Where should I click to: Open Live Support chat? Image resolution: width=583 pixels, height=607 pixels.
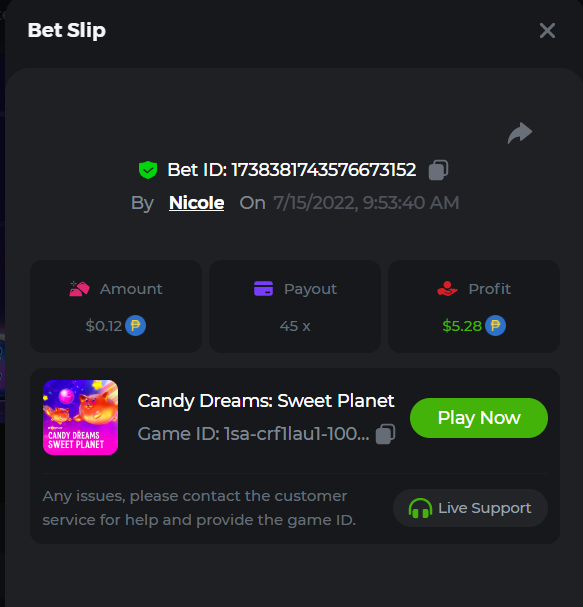pos(470,508)
